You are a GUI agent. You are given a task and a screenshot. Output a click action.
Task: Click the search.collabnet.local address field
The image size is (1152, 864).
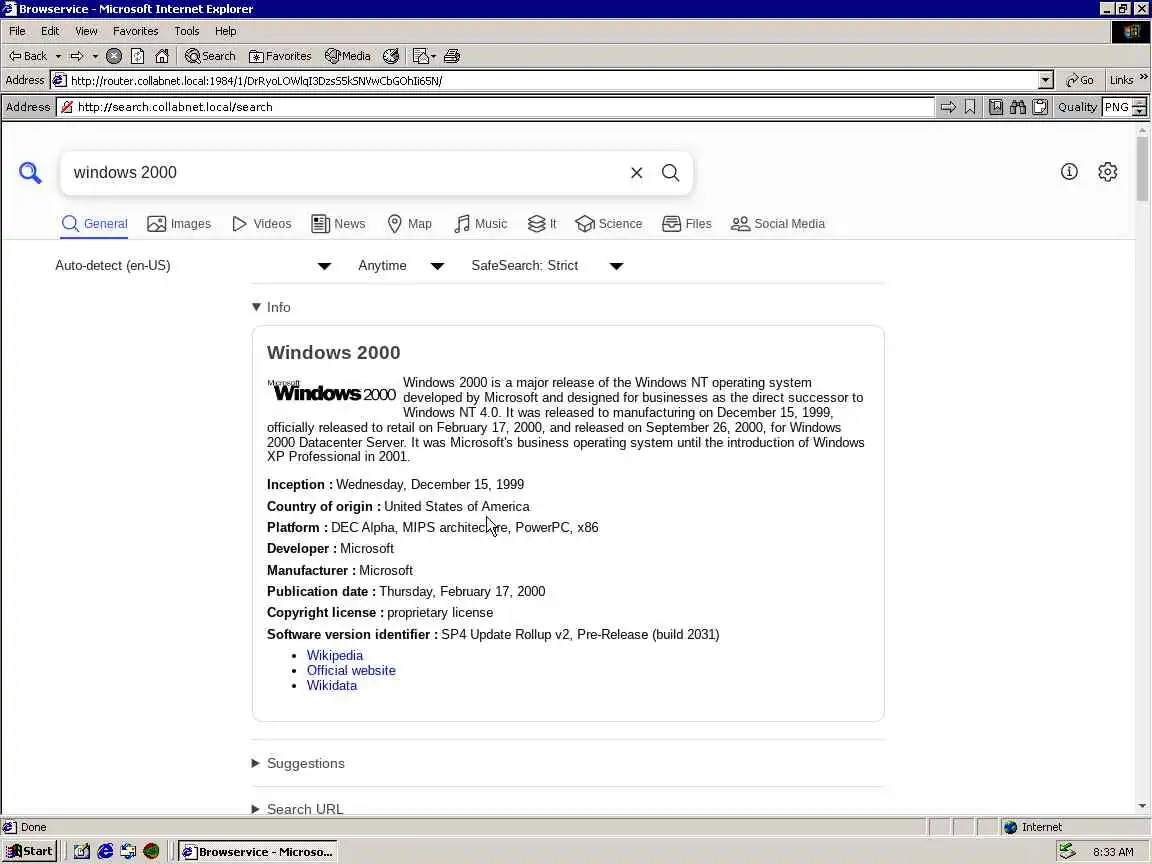pyautogui.click(x=496, y=107)
